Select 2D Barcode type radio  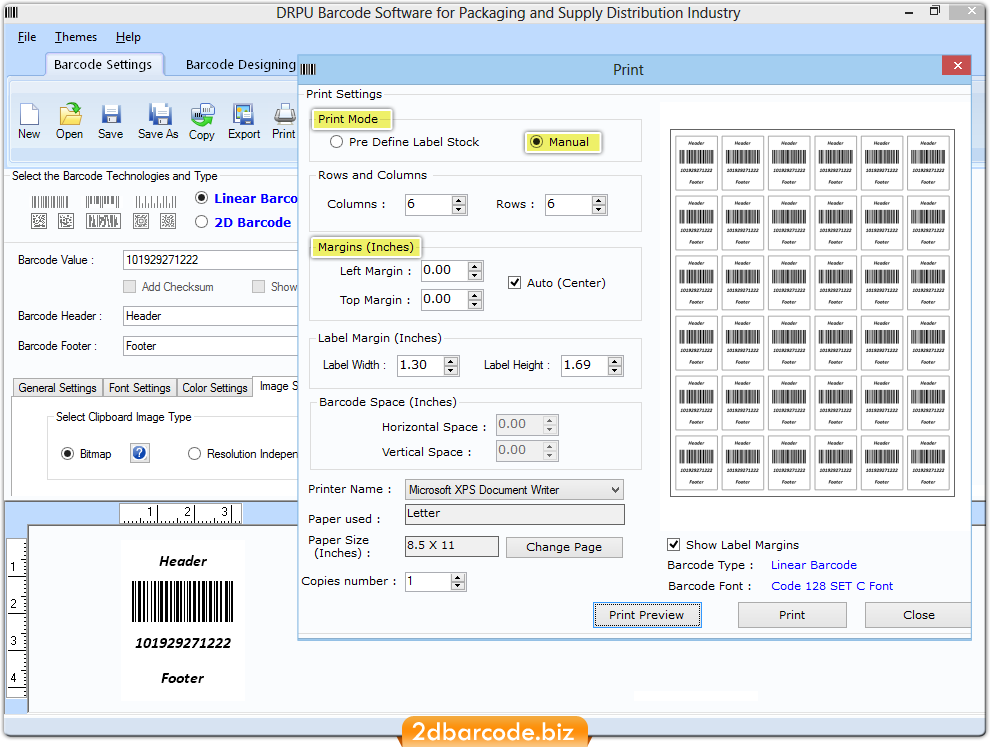coord(201,222)
